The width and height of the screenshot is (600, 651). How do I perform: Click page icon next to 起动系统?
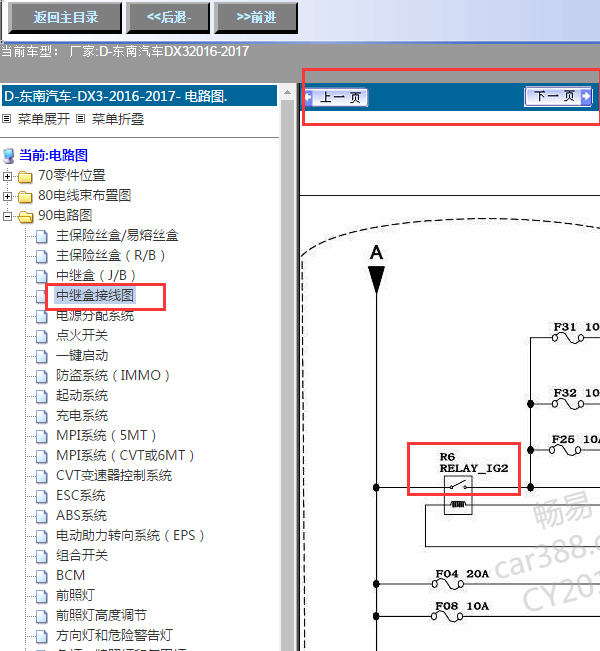click(42, 396)
